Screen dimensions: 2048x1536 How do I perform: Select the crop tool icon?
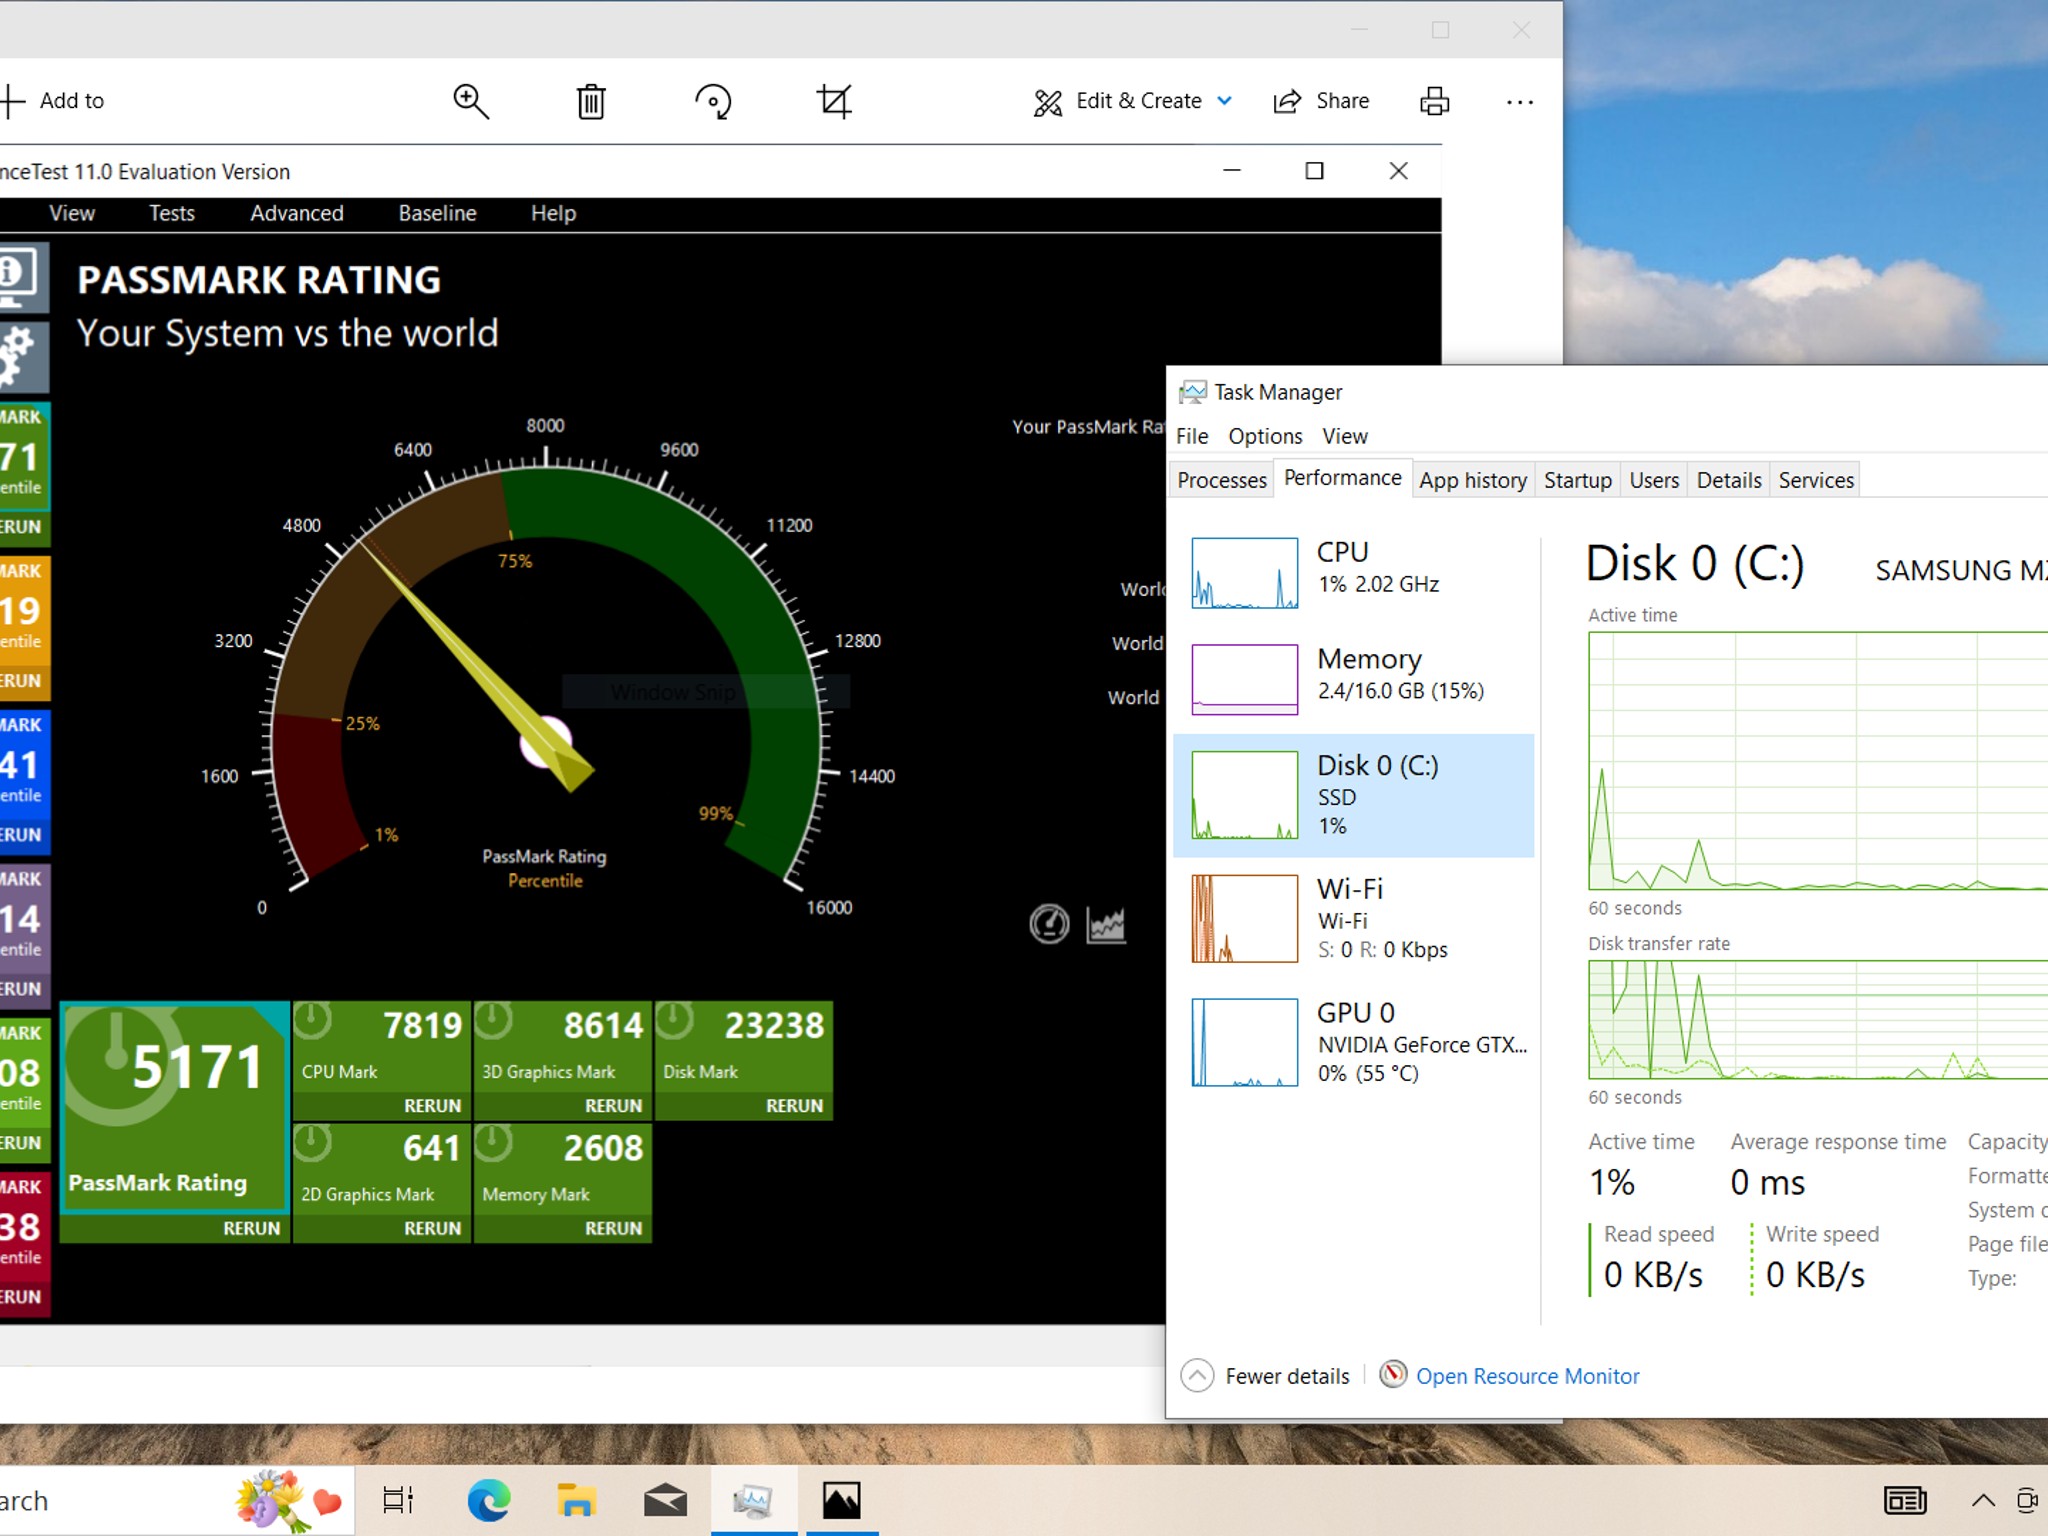click(834, 101)
